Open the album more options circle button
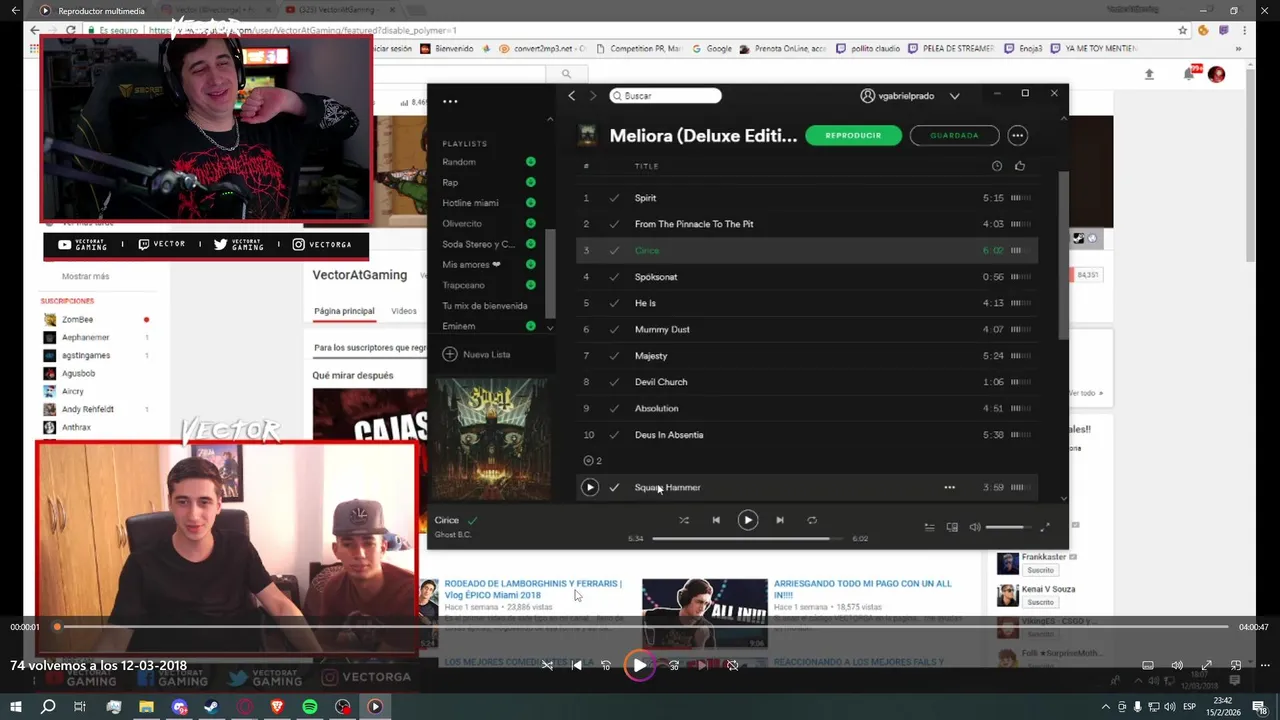1280x720 pixels. point(1018,135)
